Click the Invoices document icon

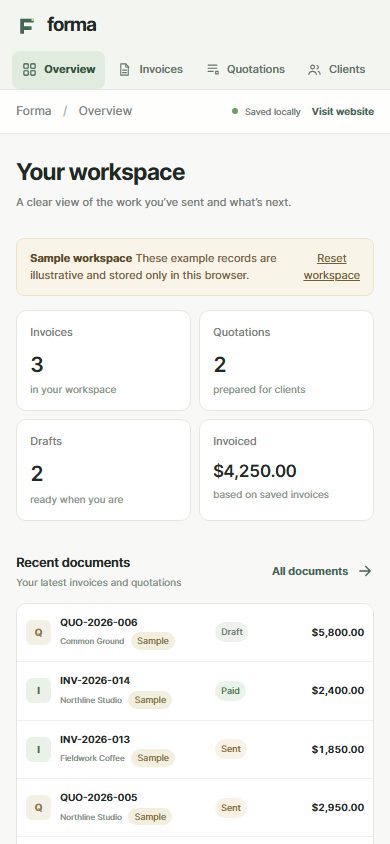click(124, 69)
